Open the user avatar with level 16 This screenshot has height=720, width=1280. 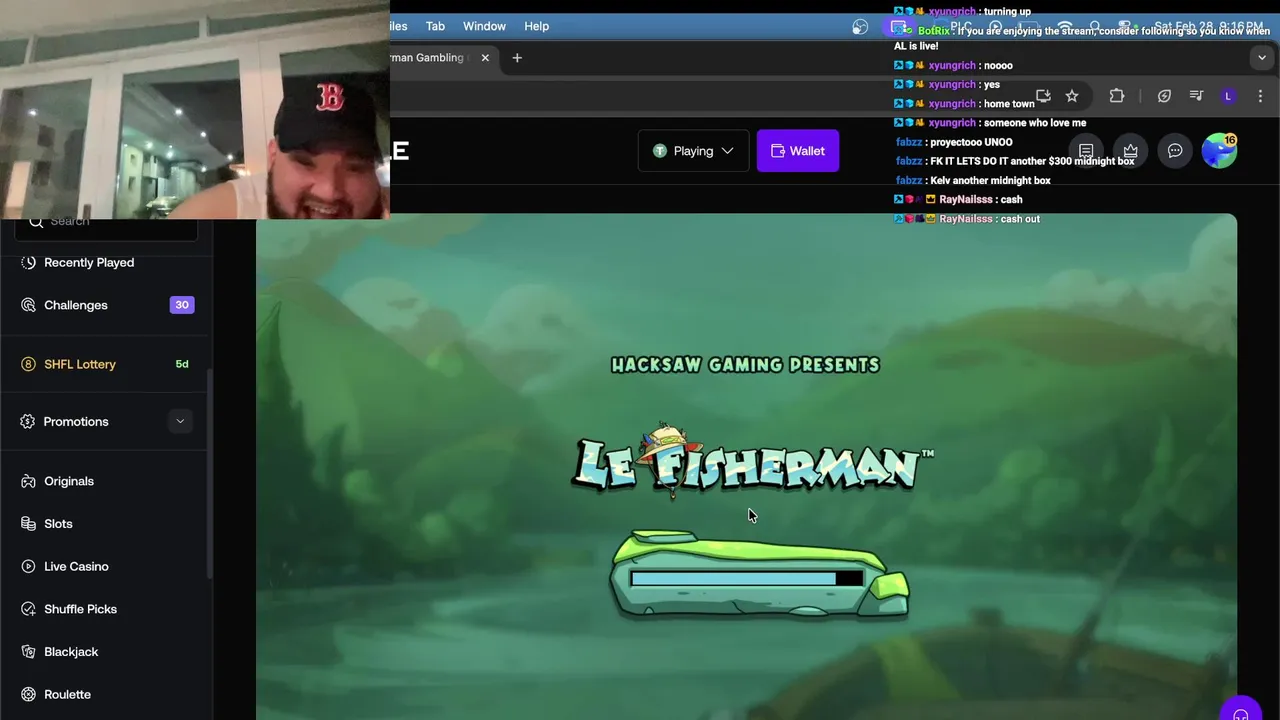[x=1219, y=151]
